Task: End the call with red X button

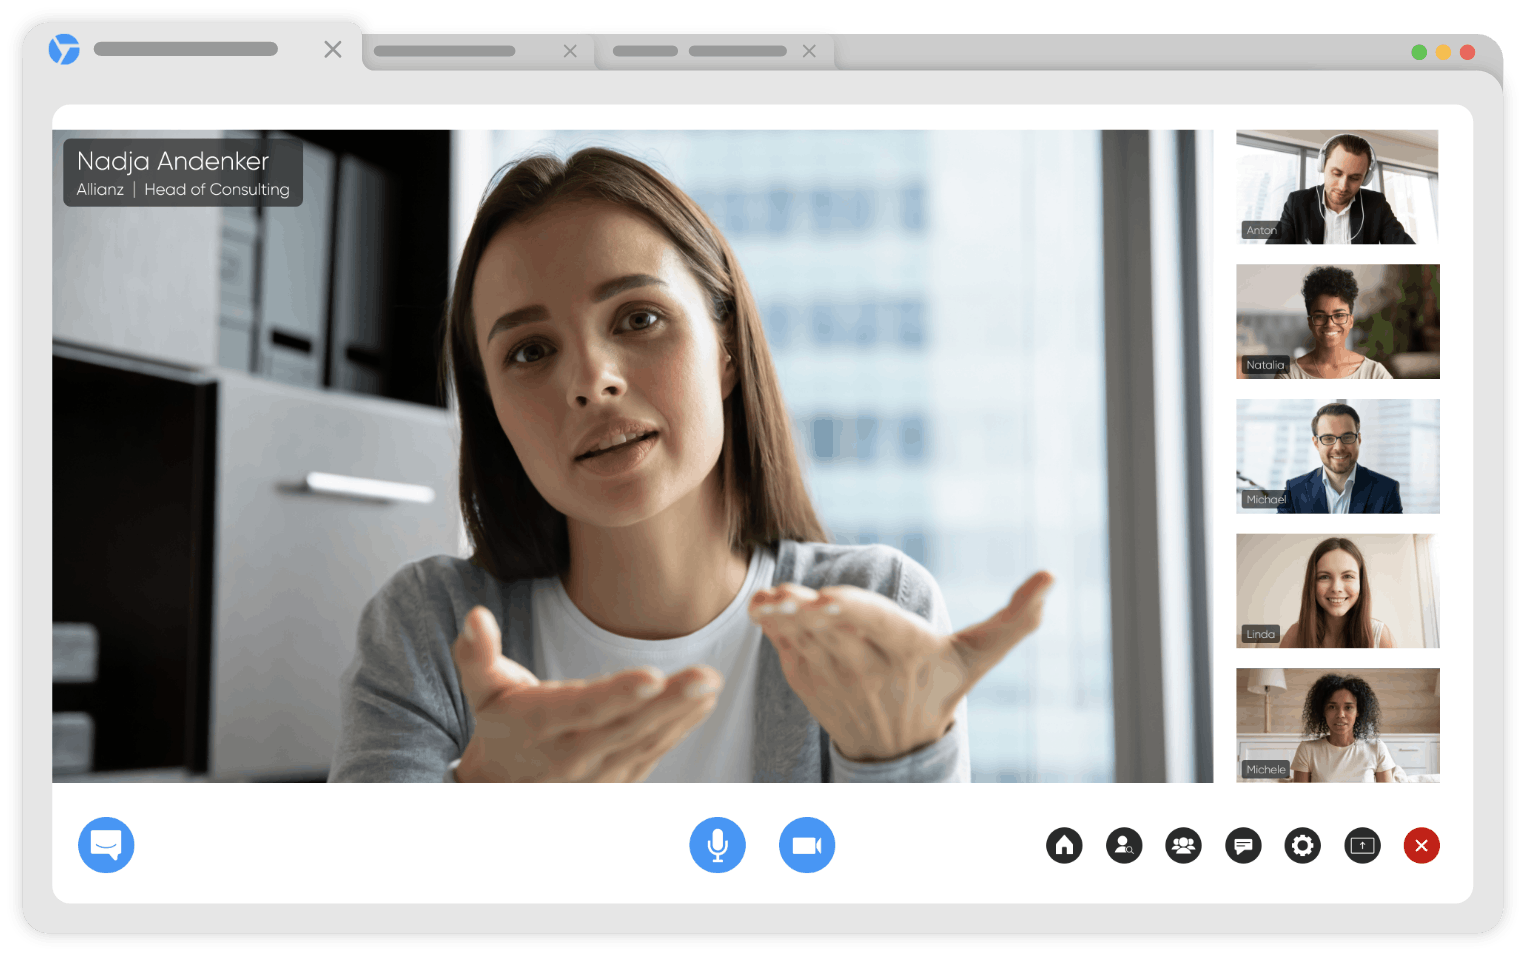Action: (x=1422, y=846)
